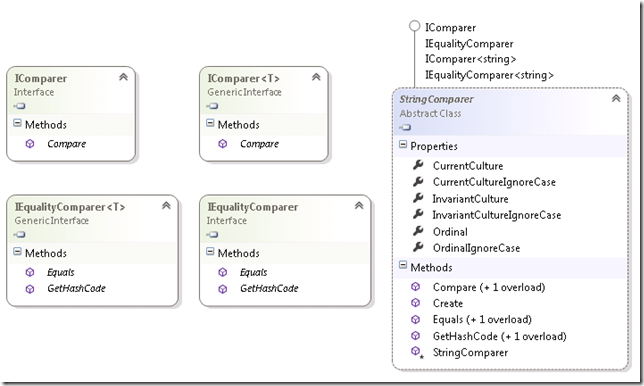Select the StringComparer class title
The image size is (644, 386).
click(x=436, y=99)
